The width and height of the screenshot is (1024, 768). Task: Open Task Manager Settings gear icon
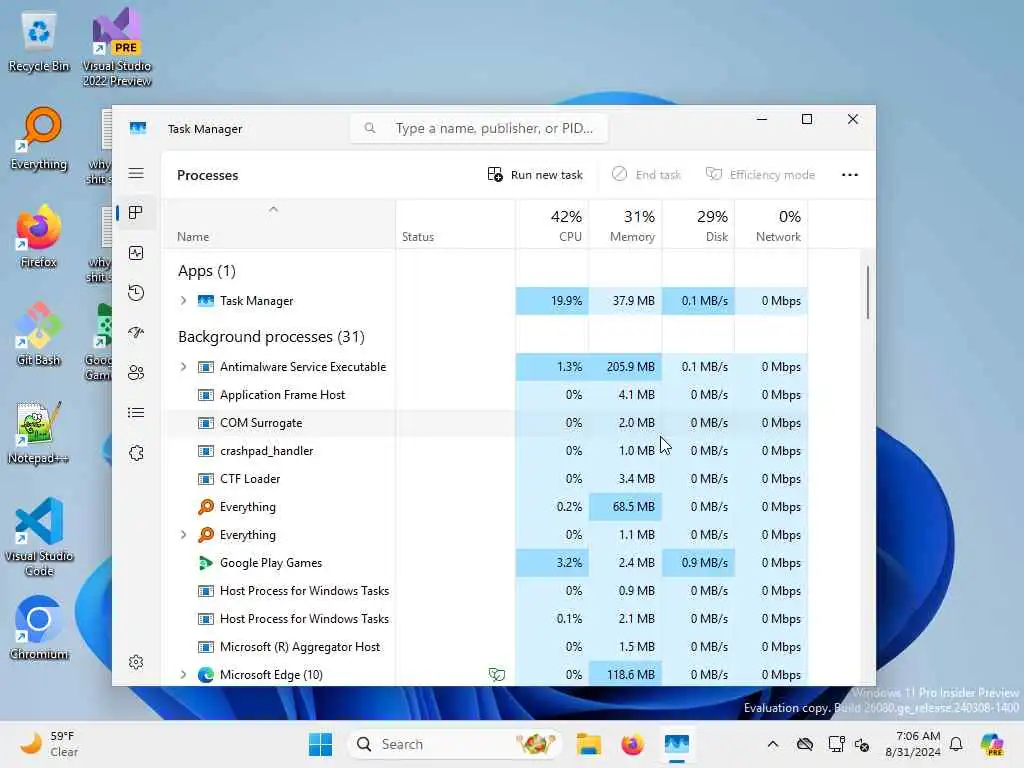(x=136, y=662)
